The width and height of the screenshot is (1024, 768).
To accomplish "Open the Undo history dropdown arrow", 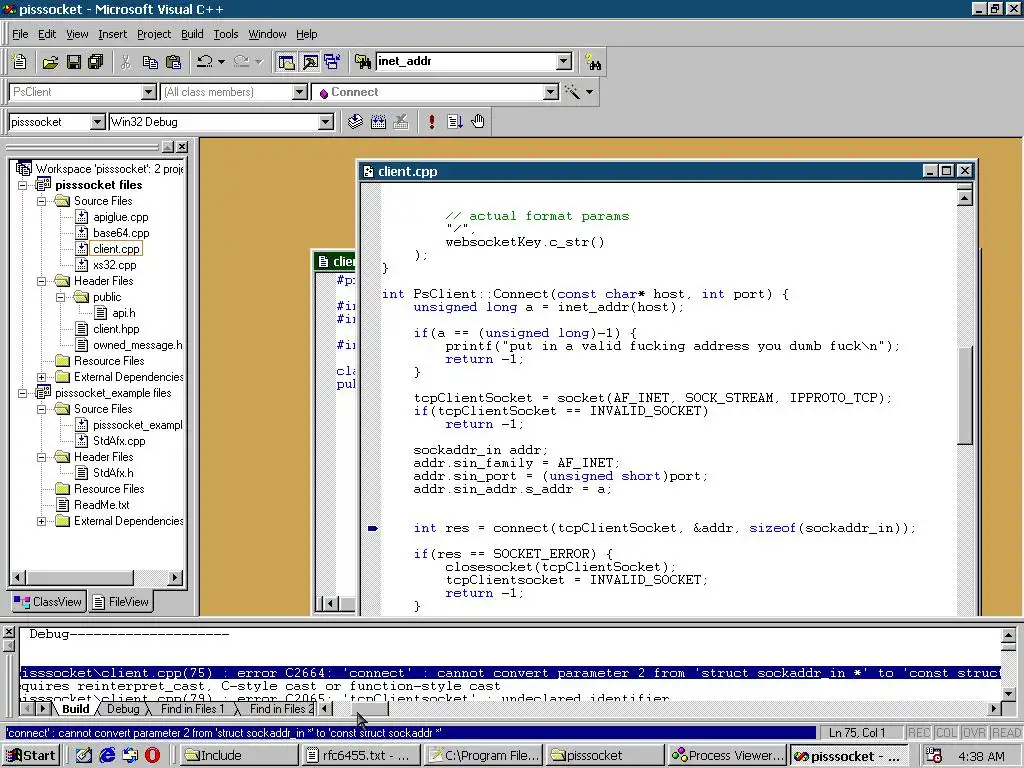I will point(222,62).
